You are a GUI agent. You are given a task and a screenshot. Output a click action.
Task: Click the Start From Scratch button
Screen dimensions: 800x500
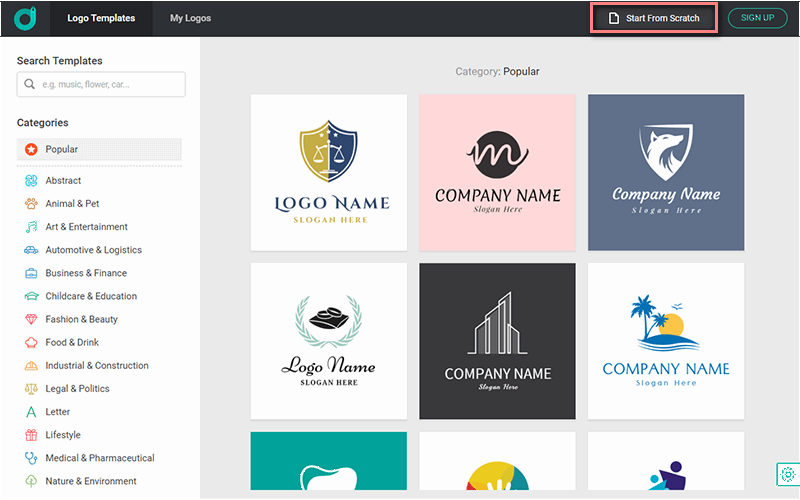click(654, 18)
